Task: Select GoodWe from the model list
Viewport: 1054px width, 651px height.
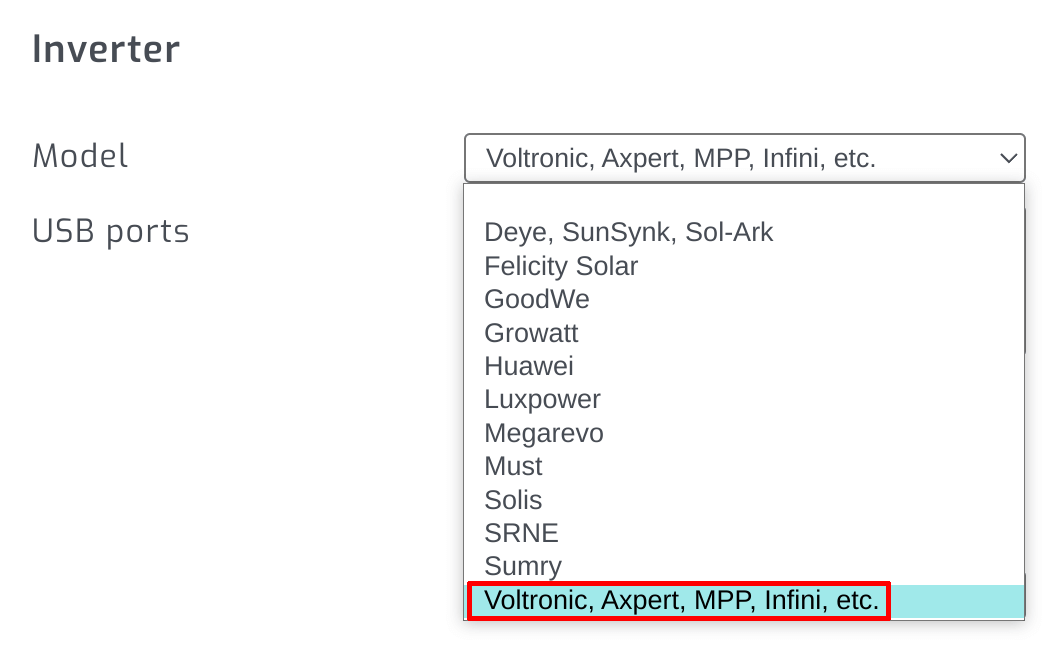Action: (x=537, y=299)
